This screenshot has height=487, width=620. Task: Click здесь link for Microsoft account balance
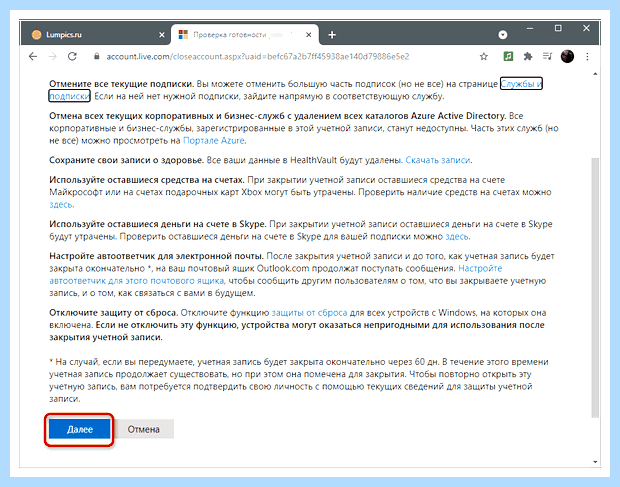point(61,205)
